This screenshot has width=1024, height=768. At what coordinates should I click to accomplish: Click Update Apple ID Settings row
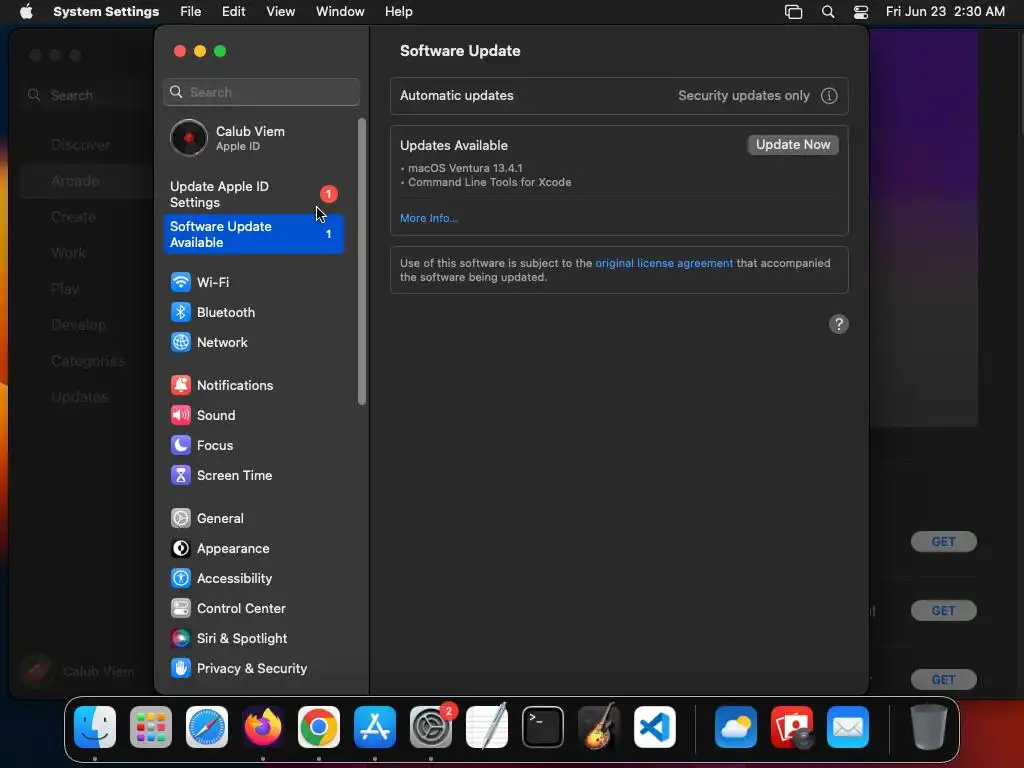(255, 194)
